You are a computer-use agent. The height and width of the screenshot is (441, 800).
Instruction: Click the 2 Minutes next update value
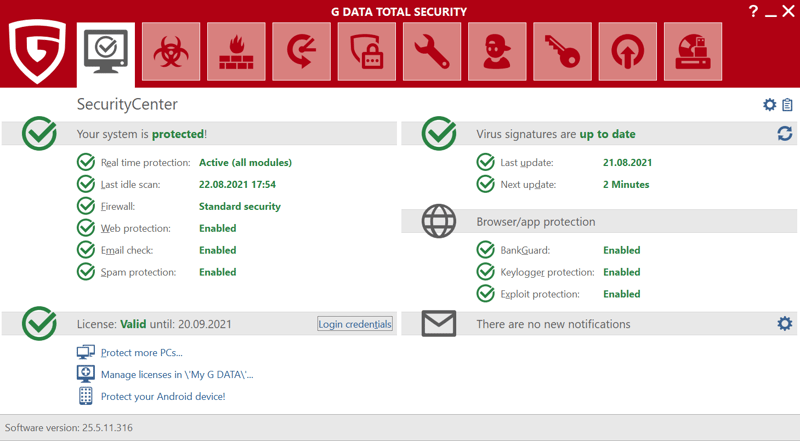[x=626, y=185]
